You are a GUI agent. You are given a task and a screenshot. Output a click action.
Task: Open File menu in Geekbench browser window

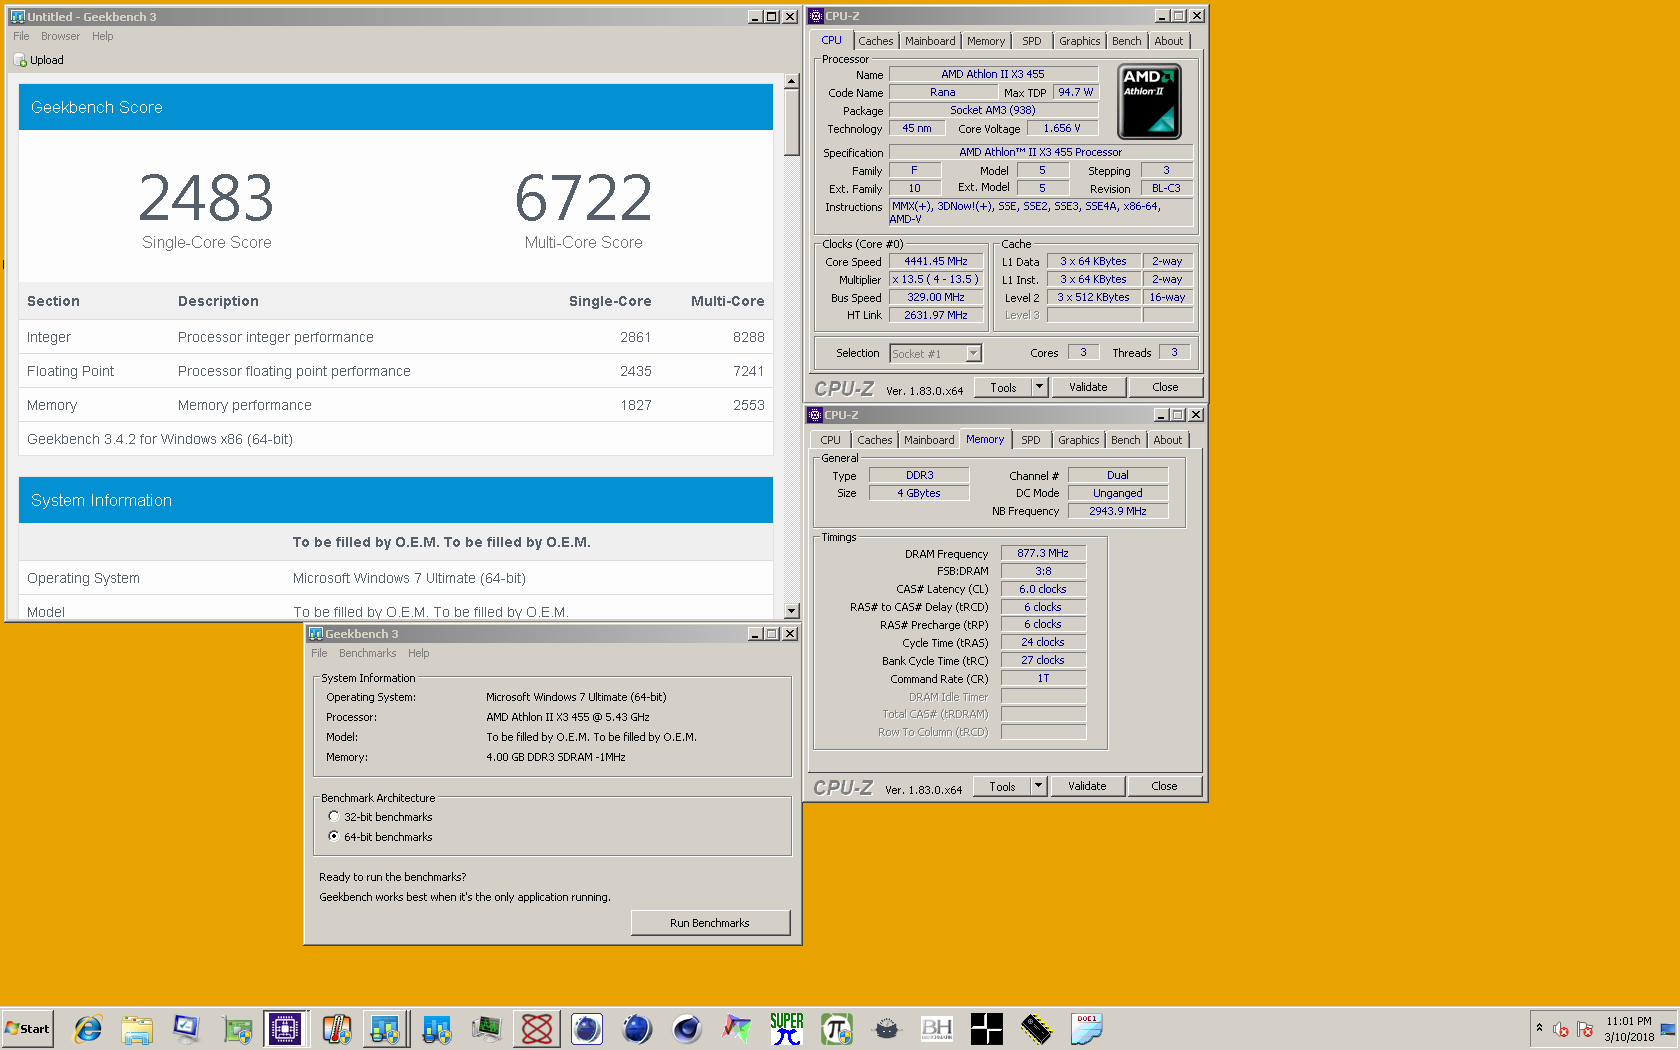tap(21, 36)
